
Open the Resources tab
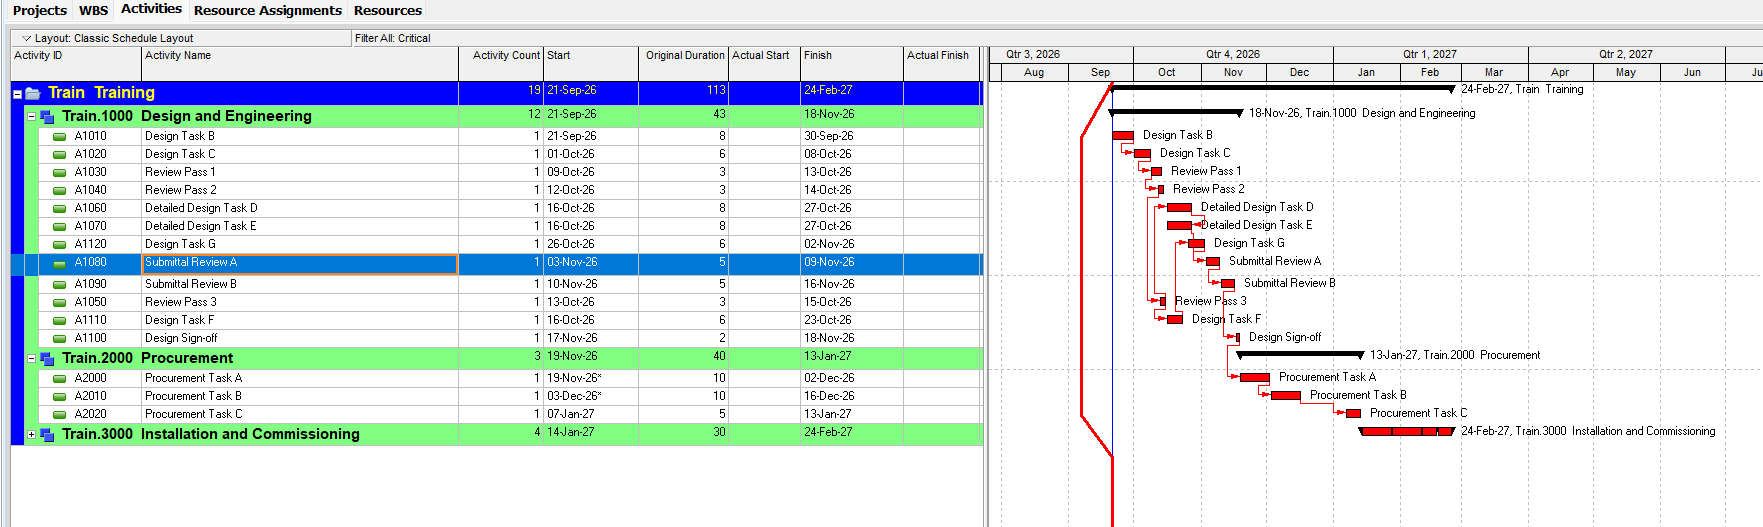pos(388,10)
